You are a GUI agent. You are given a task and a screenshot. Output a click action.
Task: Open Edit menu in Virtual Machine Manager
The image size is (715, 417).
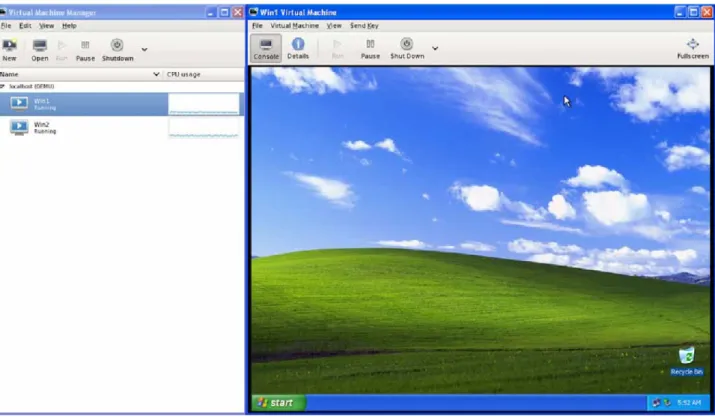pyautogui.click(x=25, y=26)
